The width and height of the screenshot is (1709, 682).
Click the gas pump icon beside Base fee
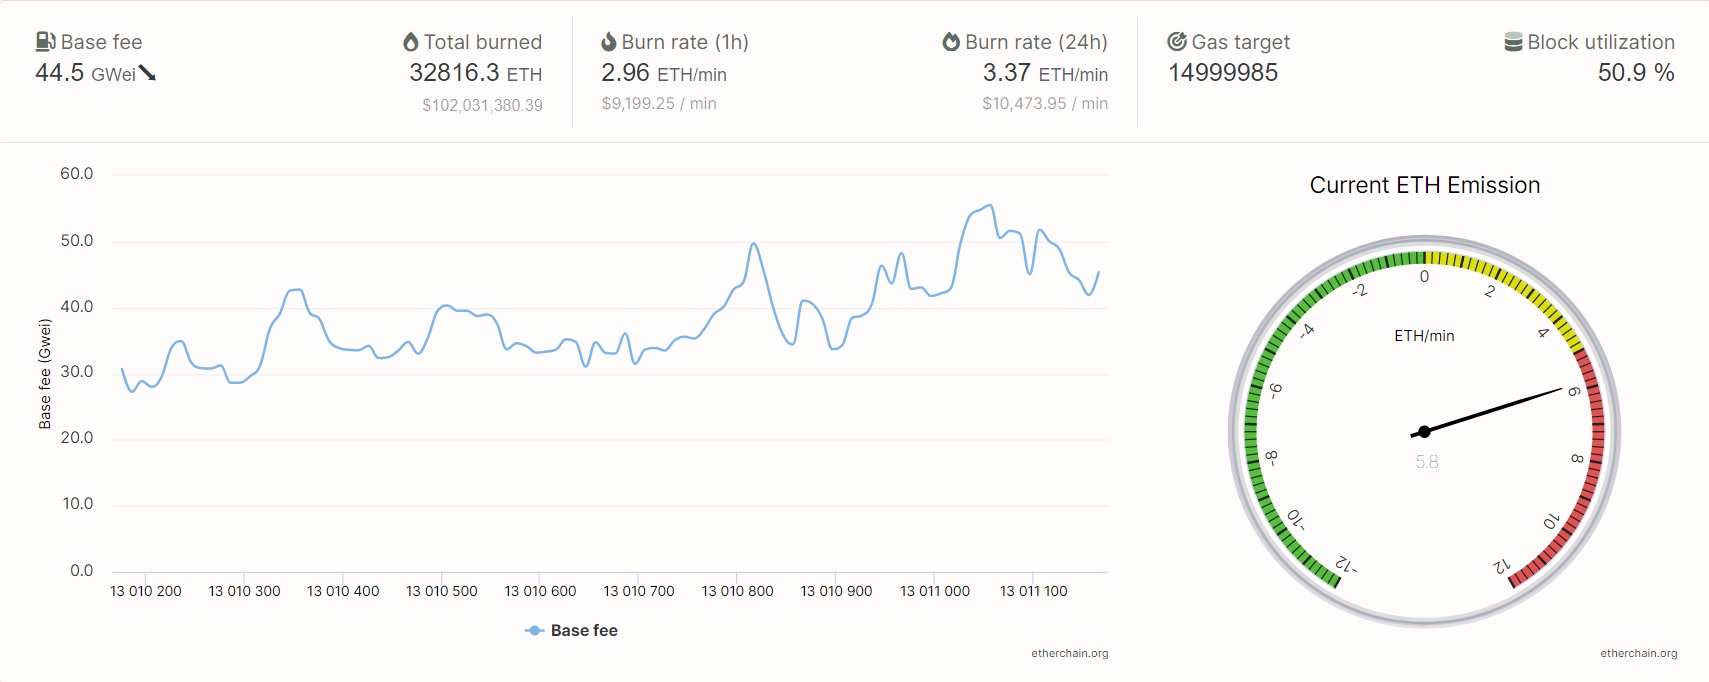tap(46, 42)
